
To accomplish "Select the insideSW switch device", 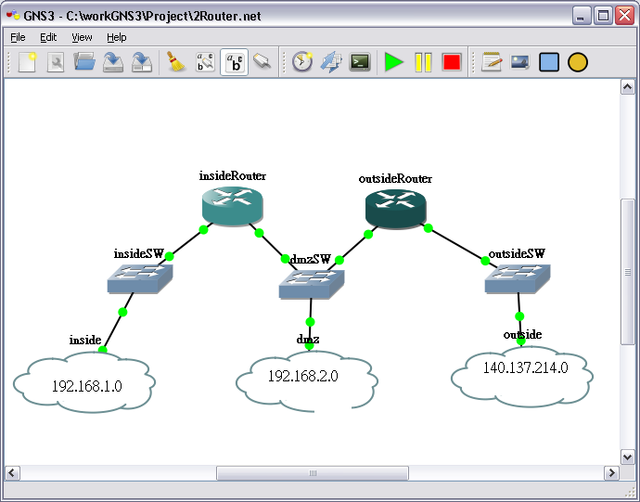I will pyautogui.click(x=140, y=279).
